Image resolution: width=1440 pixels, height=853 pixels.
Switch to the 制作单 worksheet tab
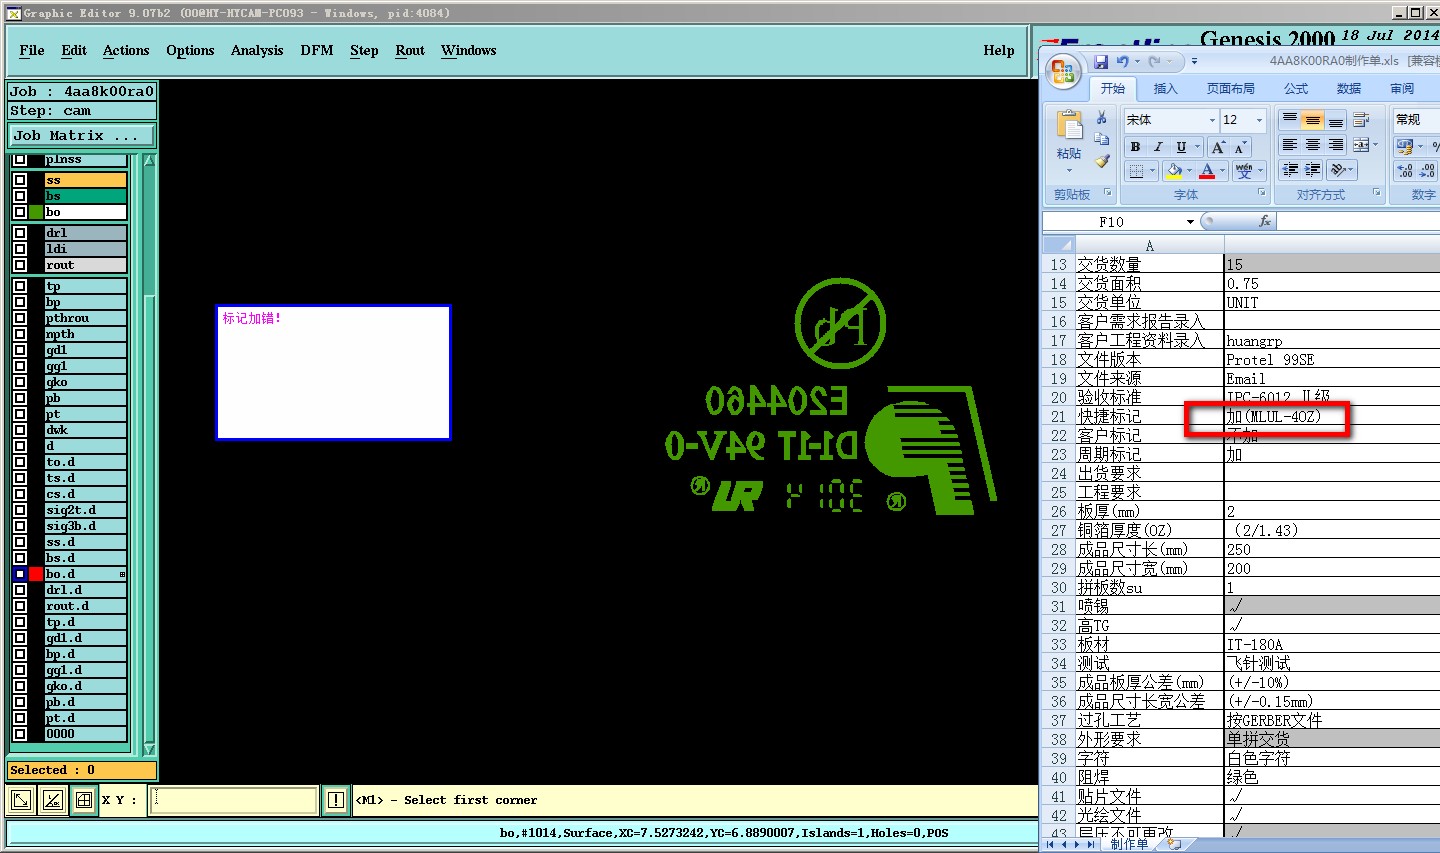coord(1129,845)
